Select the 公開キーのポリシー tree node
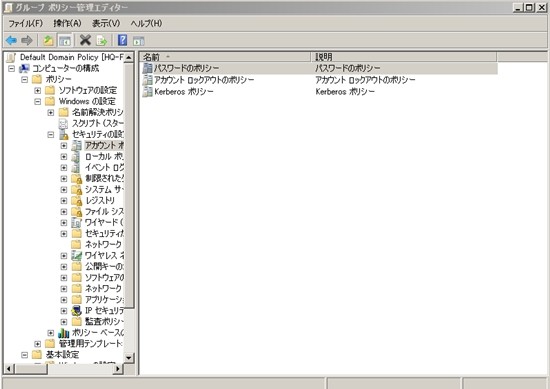550x389 pixels. coord(104,267)
